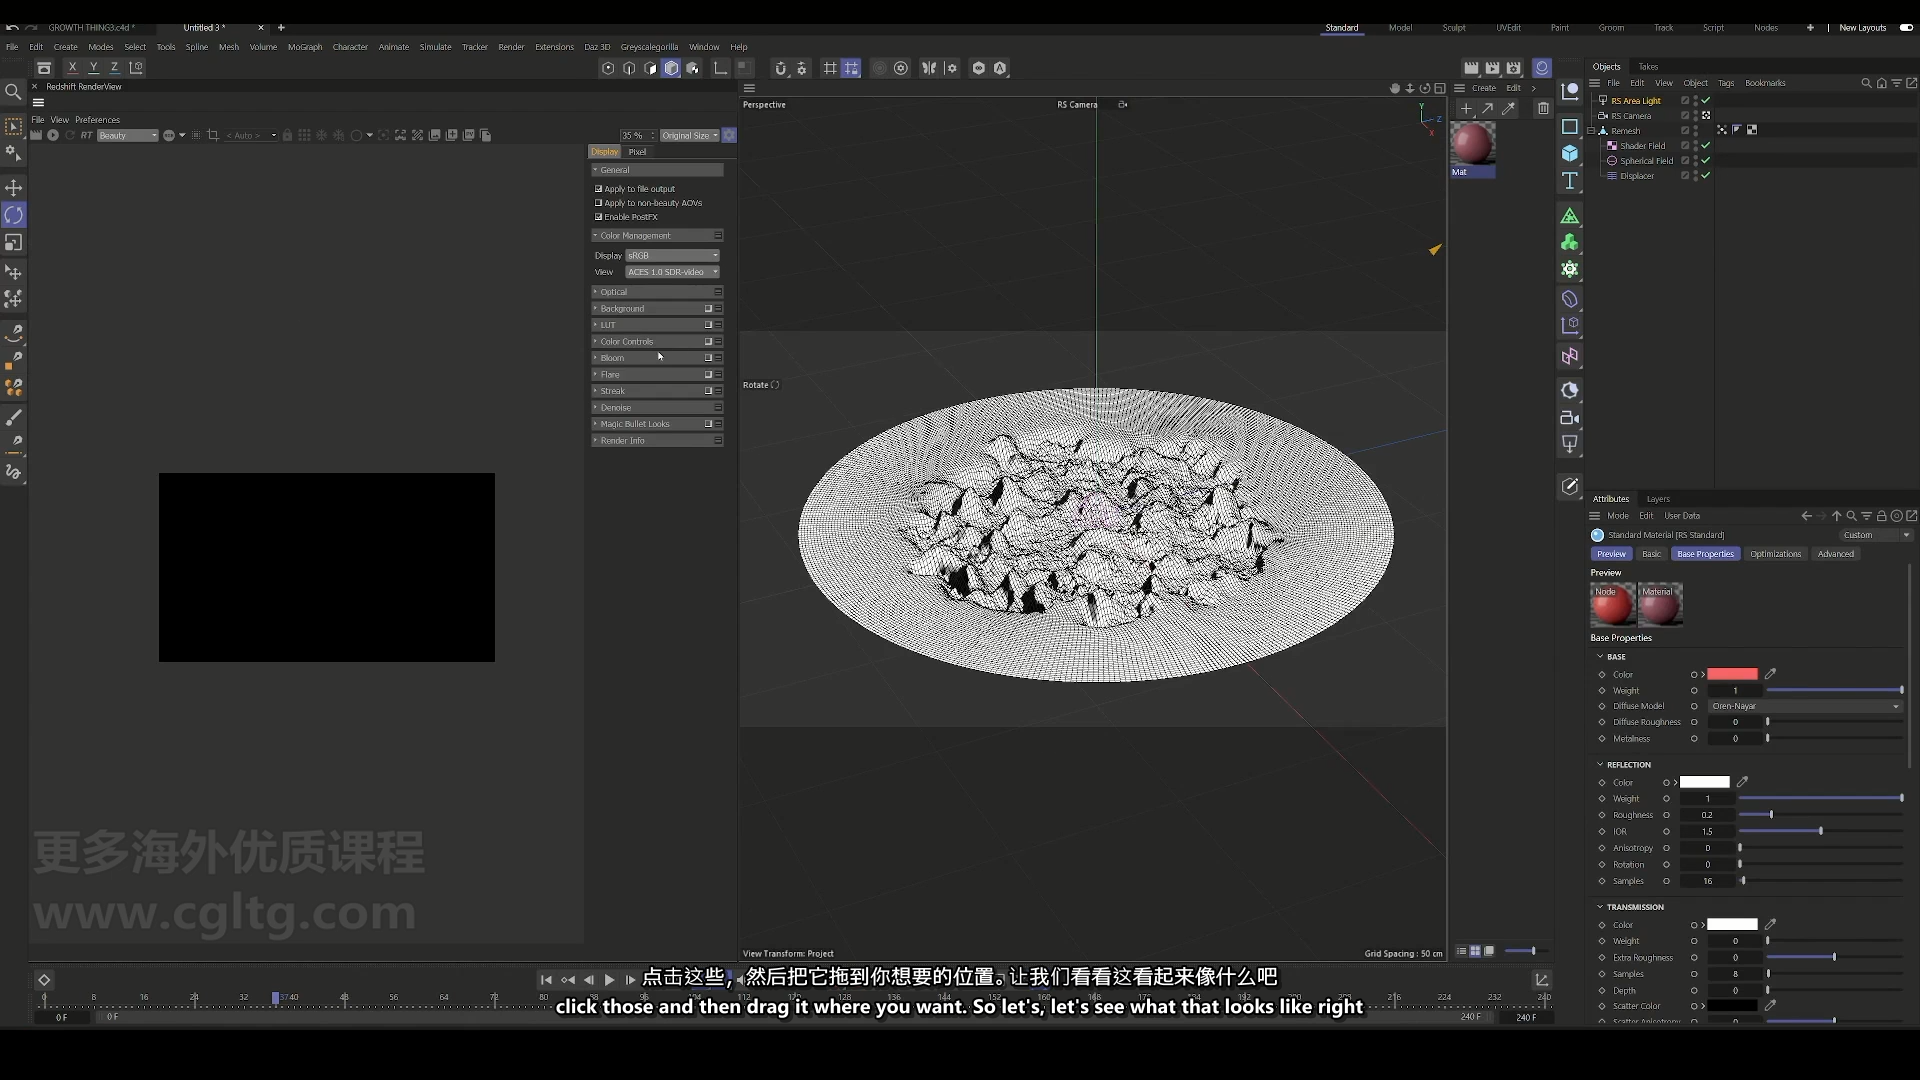Collapse the REFLECTION section
Image resolution: width=1920 pixels, height=1080 pixels.
click(x=1600, y=764)
